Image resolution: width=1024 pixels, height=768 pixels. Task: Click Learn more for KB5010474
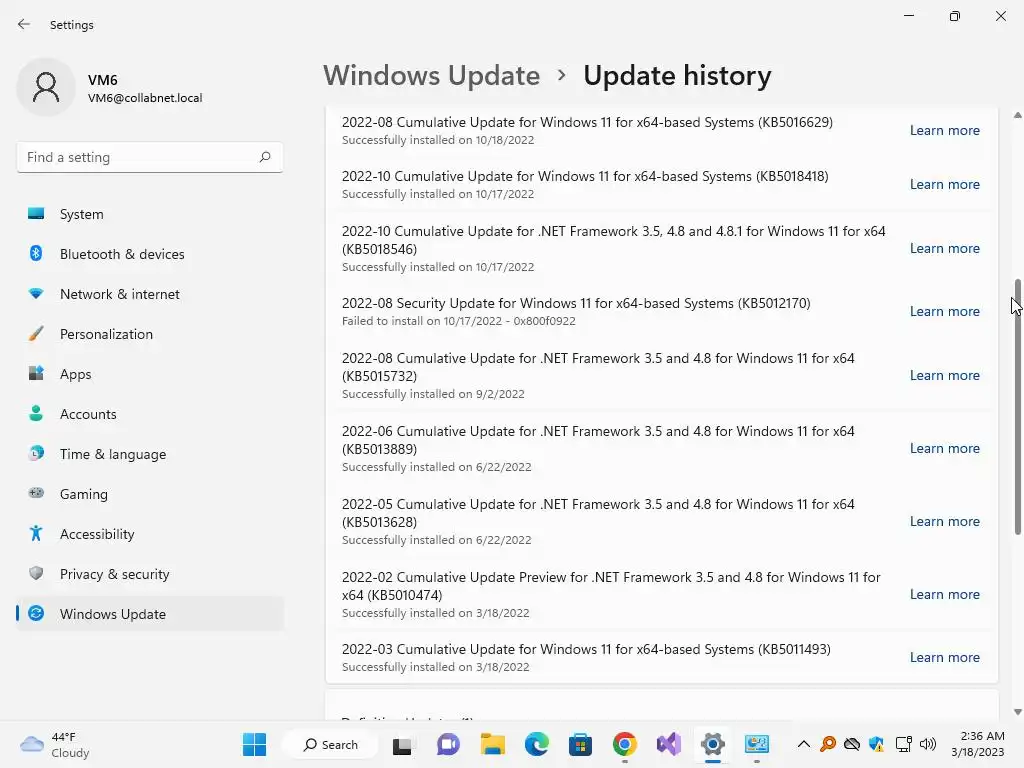944,594
